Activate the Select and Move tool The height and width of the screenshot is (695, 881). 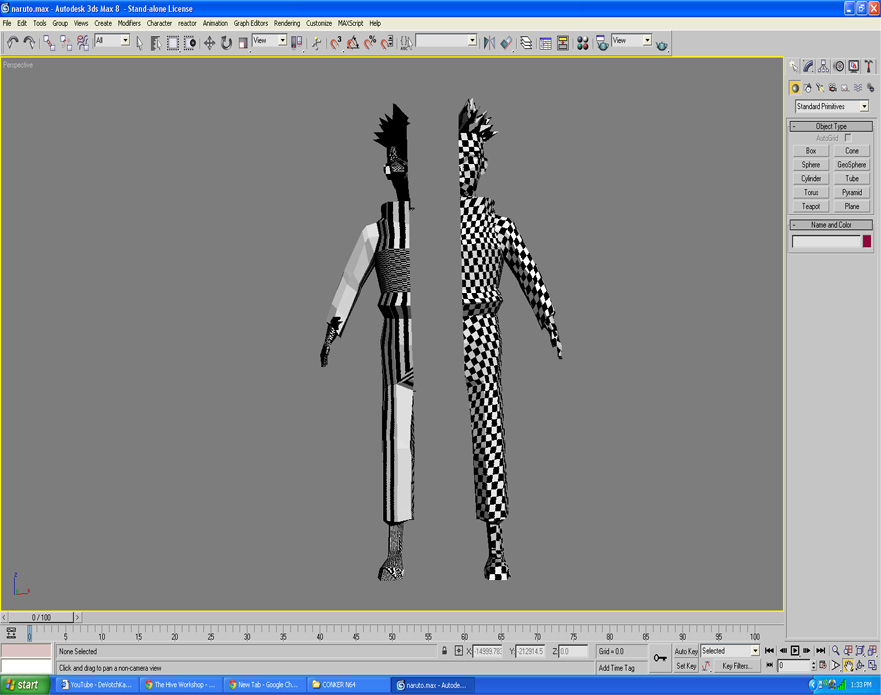point(209,43)
